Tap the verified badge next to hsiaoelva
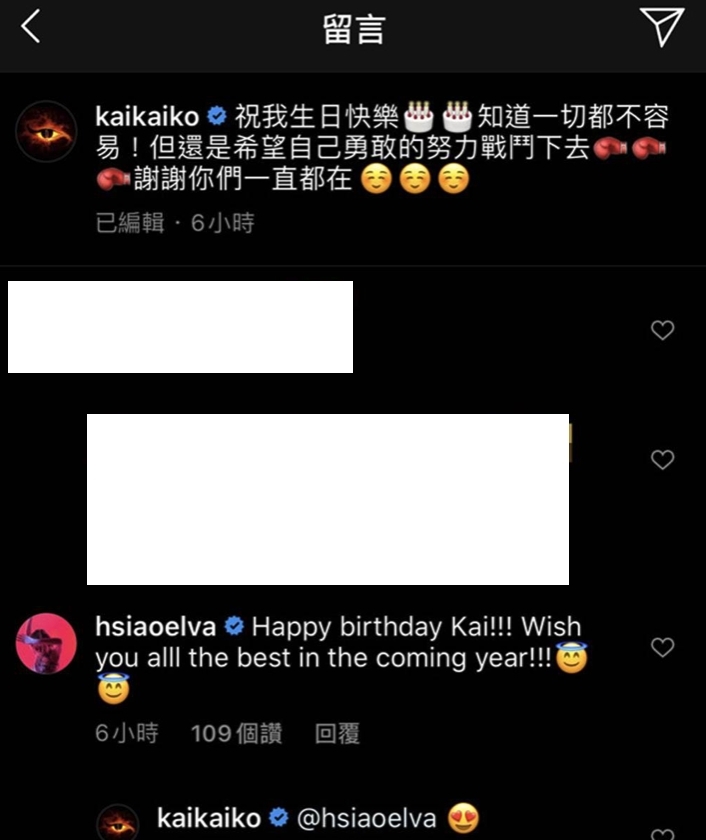Screen dimensions: 706x840 tap(234, 626)
